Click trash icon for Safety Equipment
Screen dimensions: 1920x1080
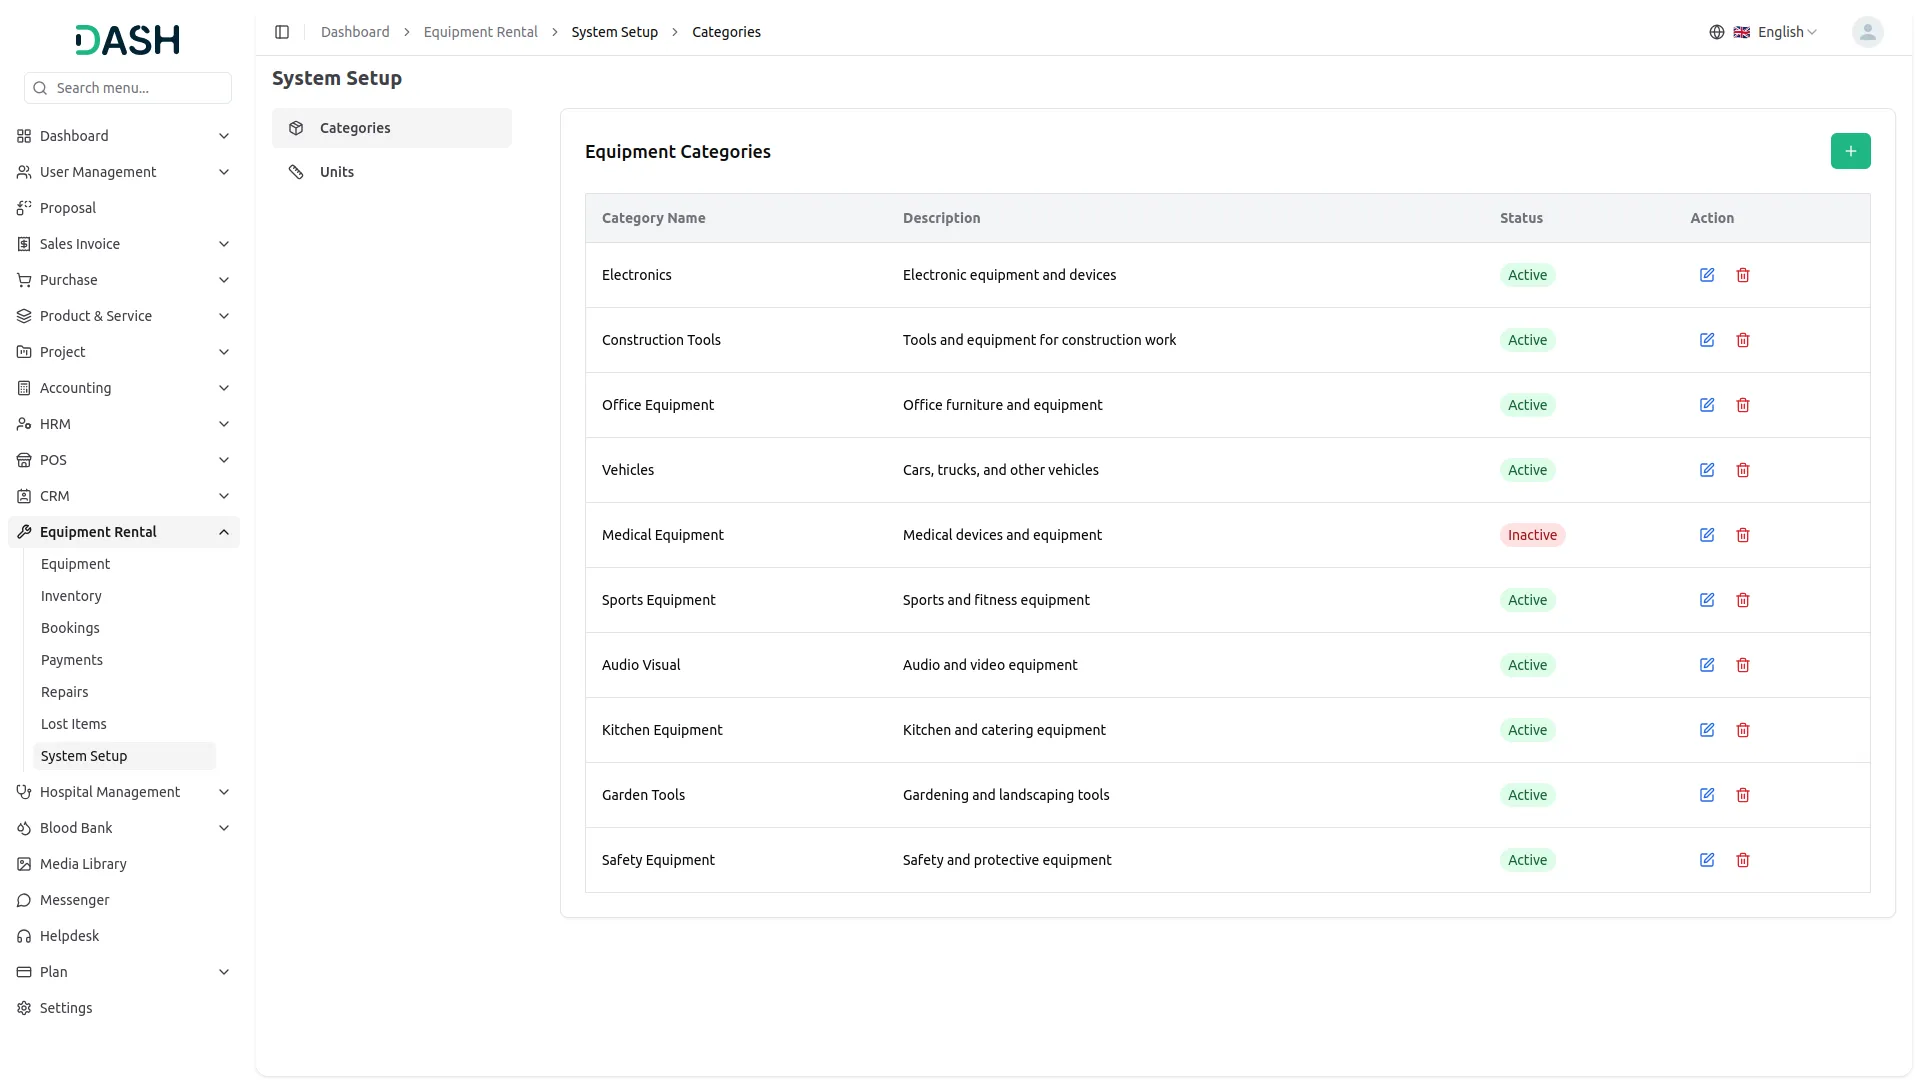pyautogui.click(x=1743, y=860)
